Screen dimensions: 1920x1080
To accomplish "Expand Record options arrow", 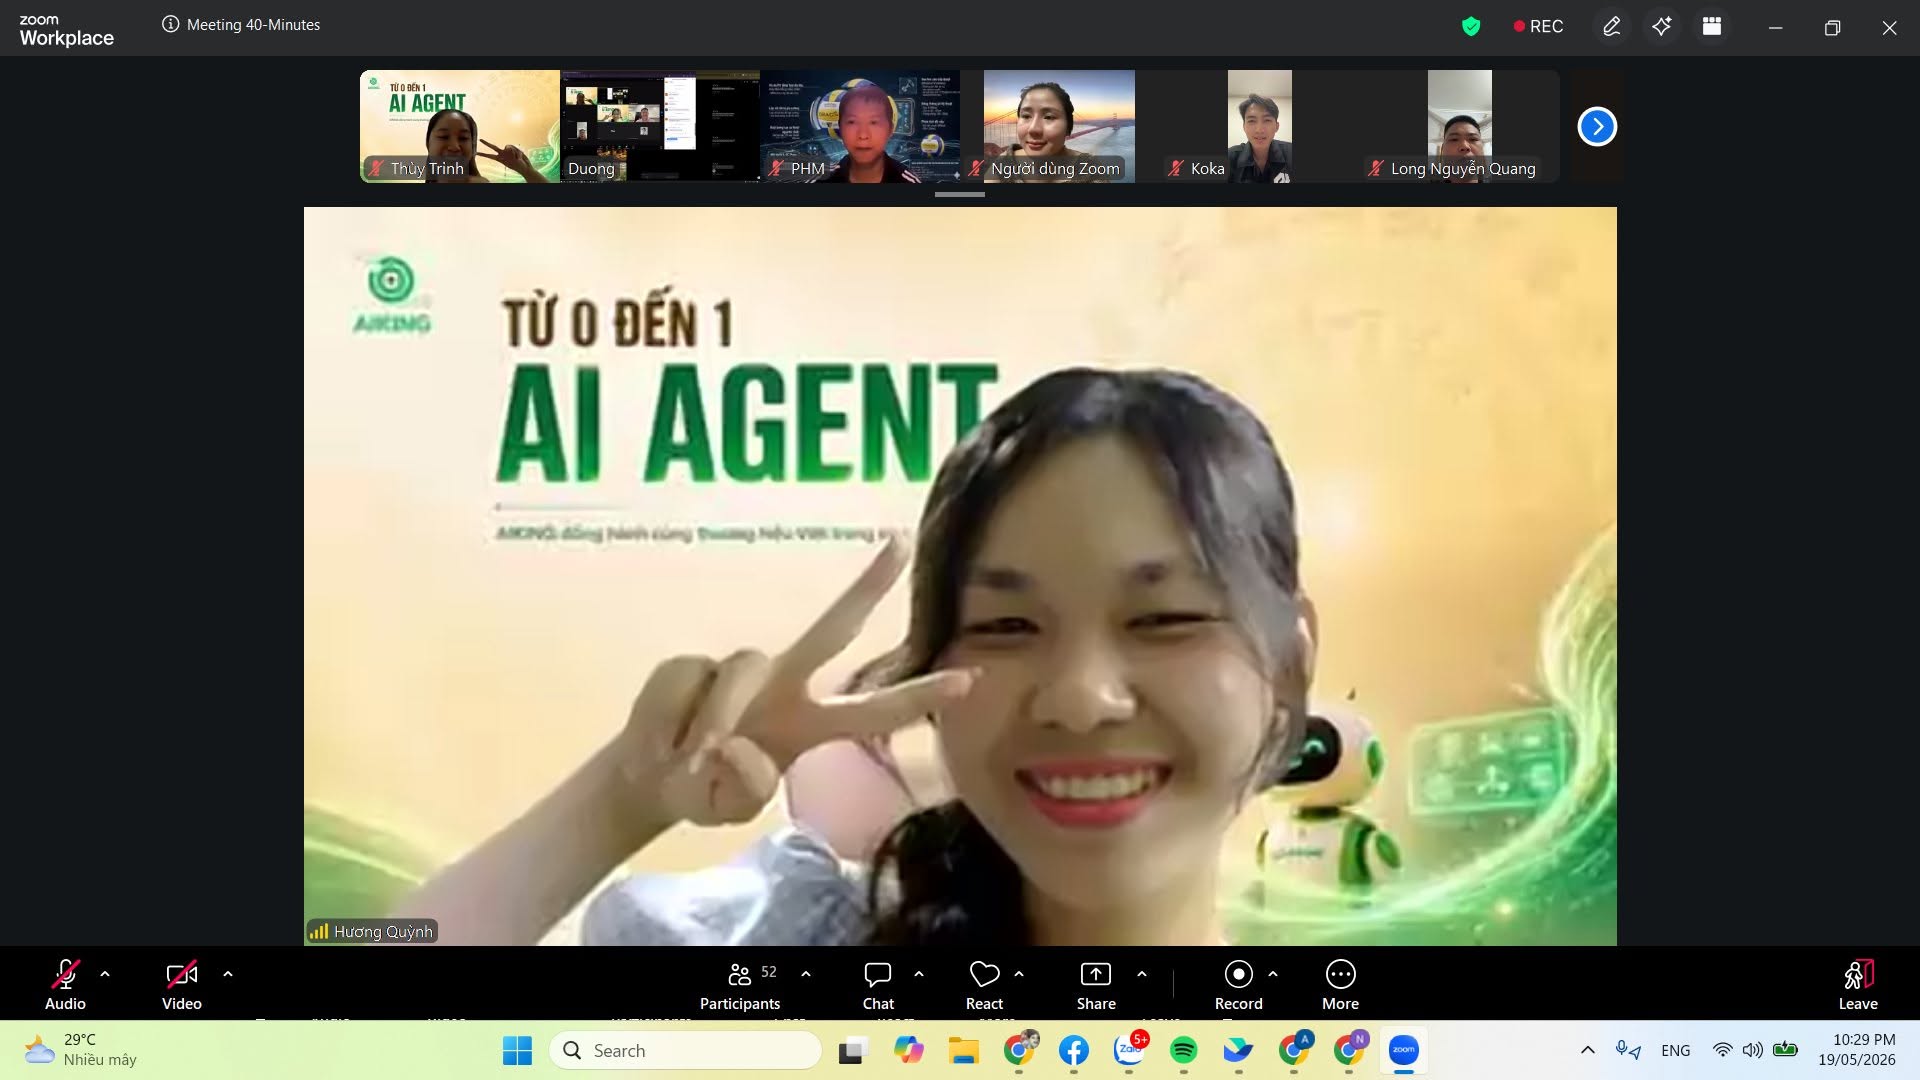I will pos(1273,974).
